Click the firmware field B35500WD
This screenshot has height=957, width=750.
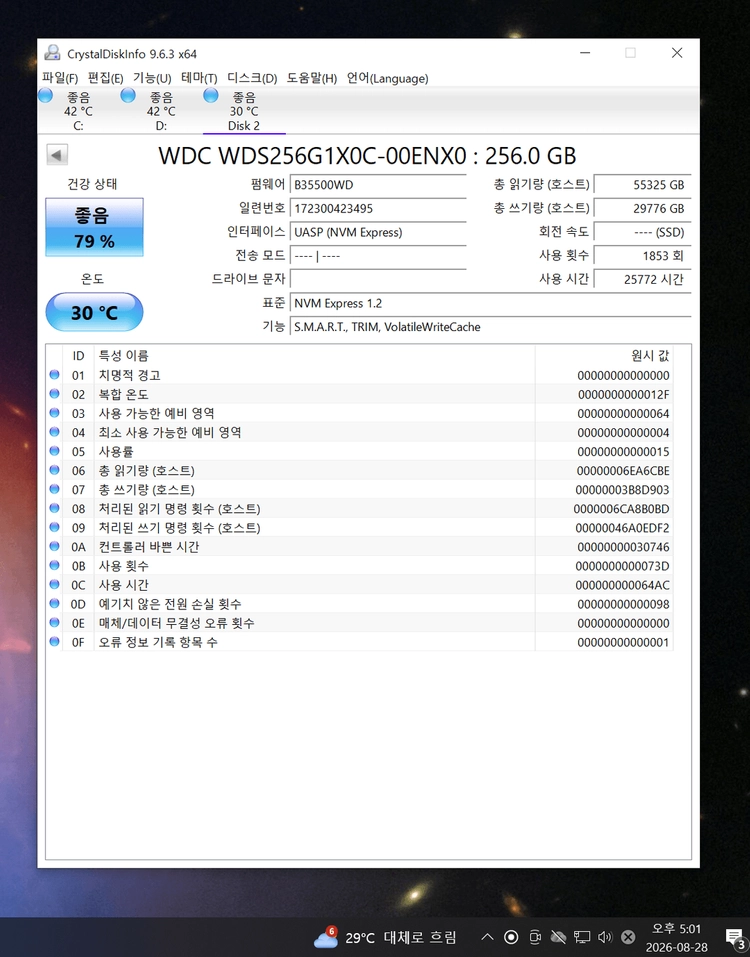point(378,185)
